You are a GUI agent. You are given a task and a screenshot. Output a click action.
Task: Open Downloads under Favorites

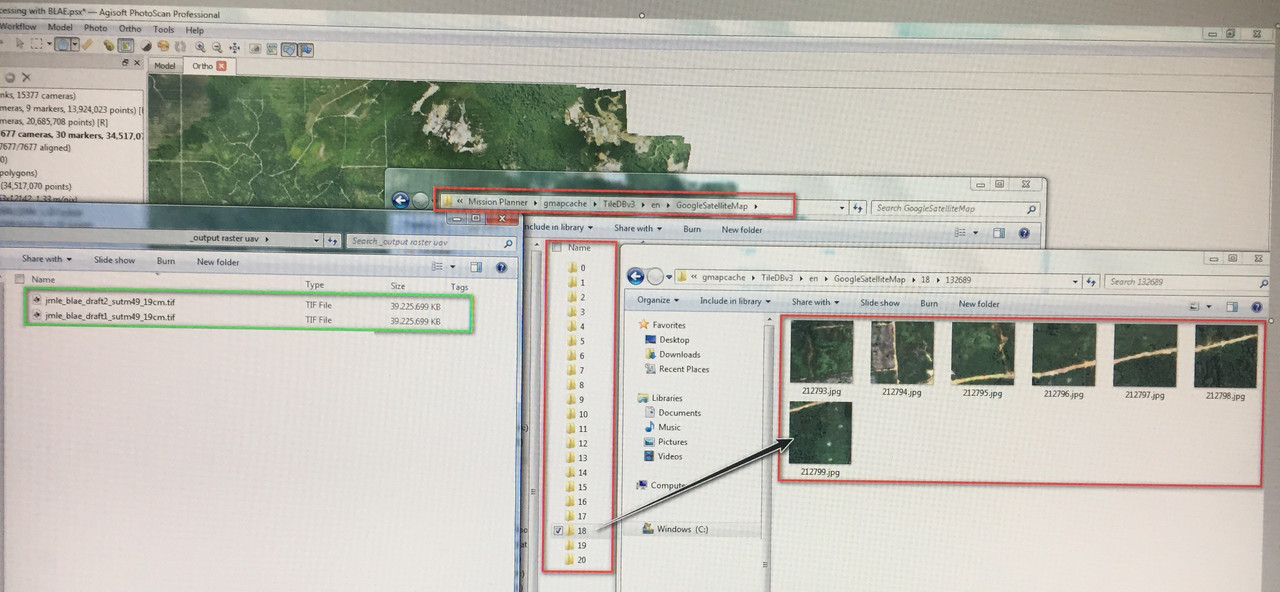670,355
